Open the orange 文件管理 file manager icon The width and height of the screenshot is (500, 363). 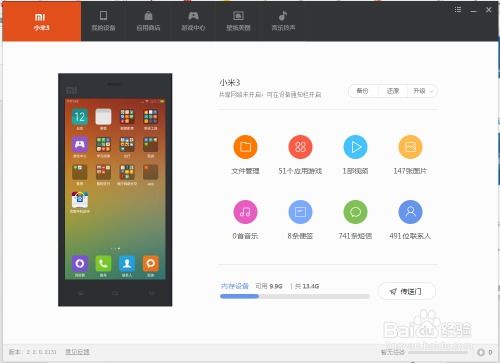pyautogui.click(x=245, y=147)
